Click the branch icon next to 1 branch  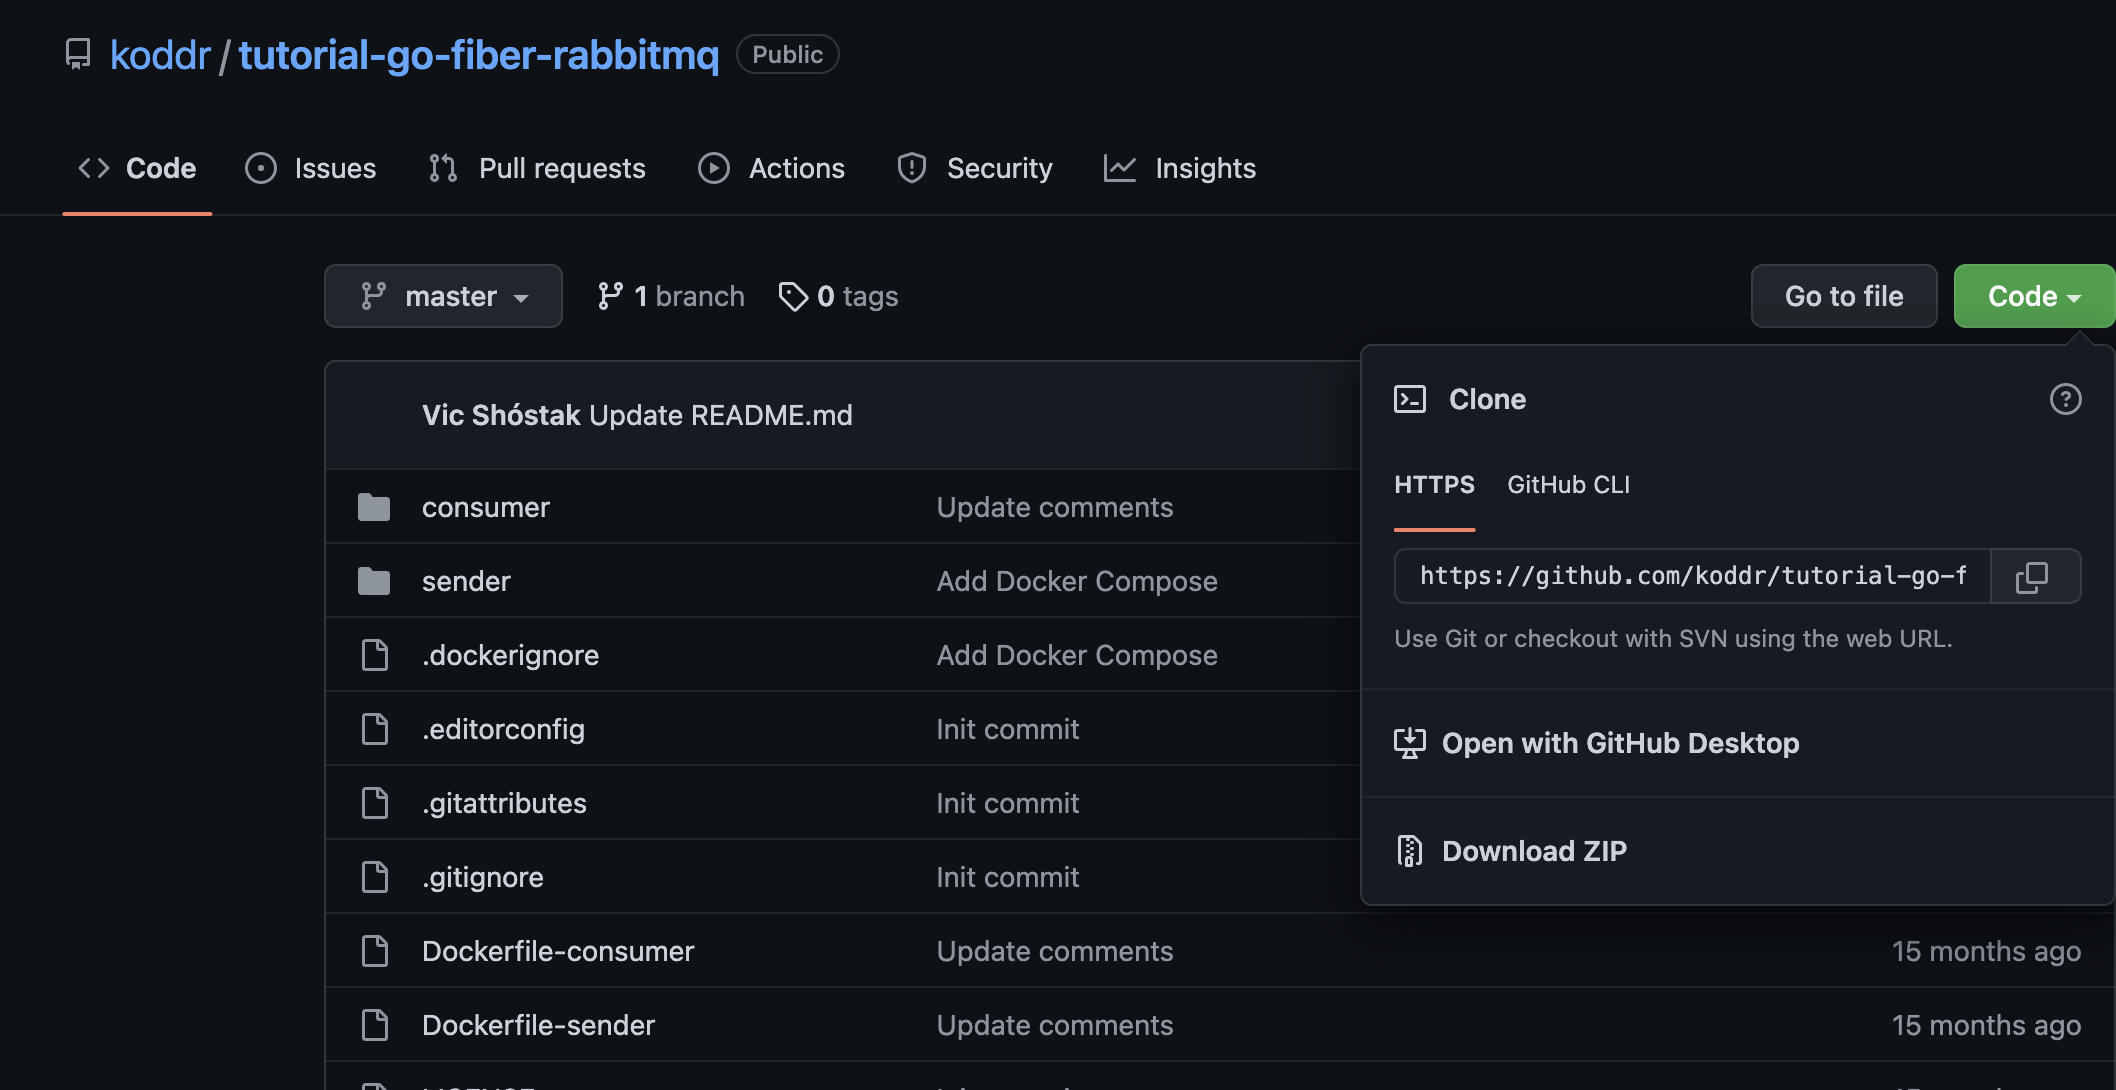coord(610,296)
